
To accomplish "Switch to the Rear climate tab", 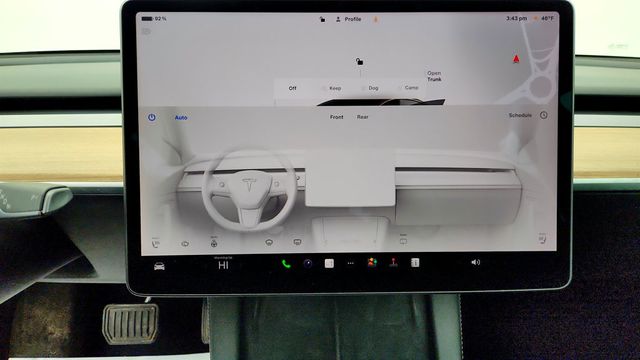I will pos(362,117).
